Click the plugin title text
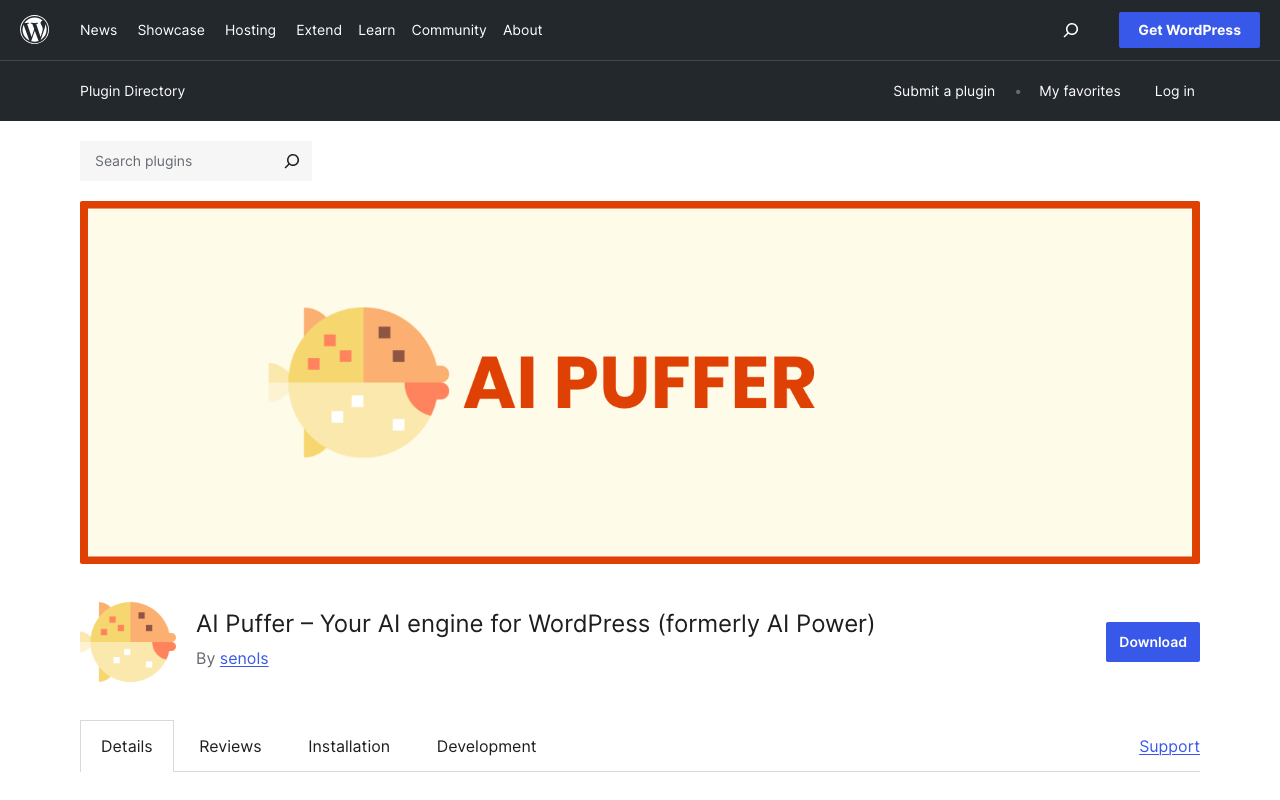The height and width of the screenshot is (800, 1280). (535, 623)
